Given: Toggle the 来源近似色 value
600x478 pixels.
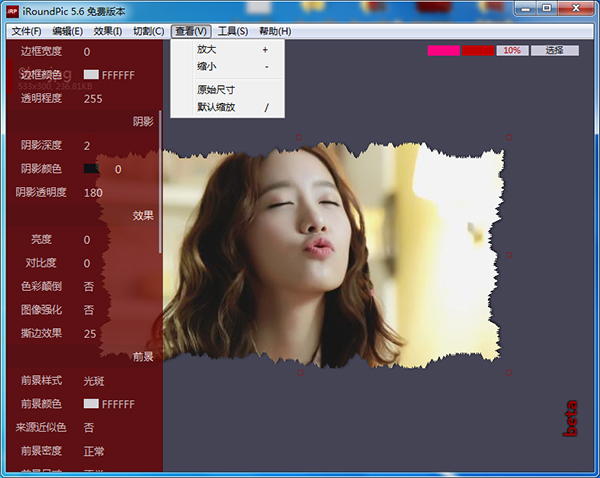Looking at the screenshot, I should 89,427.
